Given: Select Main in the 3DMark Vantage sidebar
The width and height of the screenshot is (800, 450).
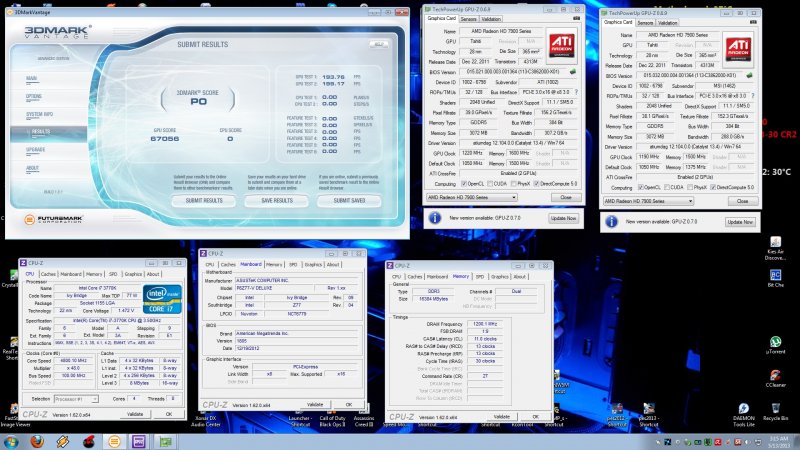Looking at the screenshot, I should pos(31,79).
